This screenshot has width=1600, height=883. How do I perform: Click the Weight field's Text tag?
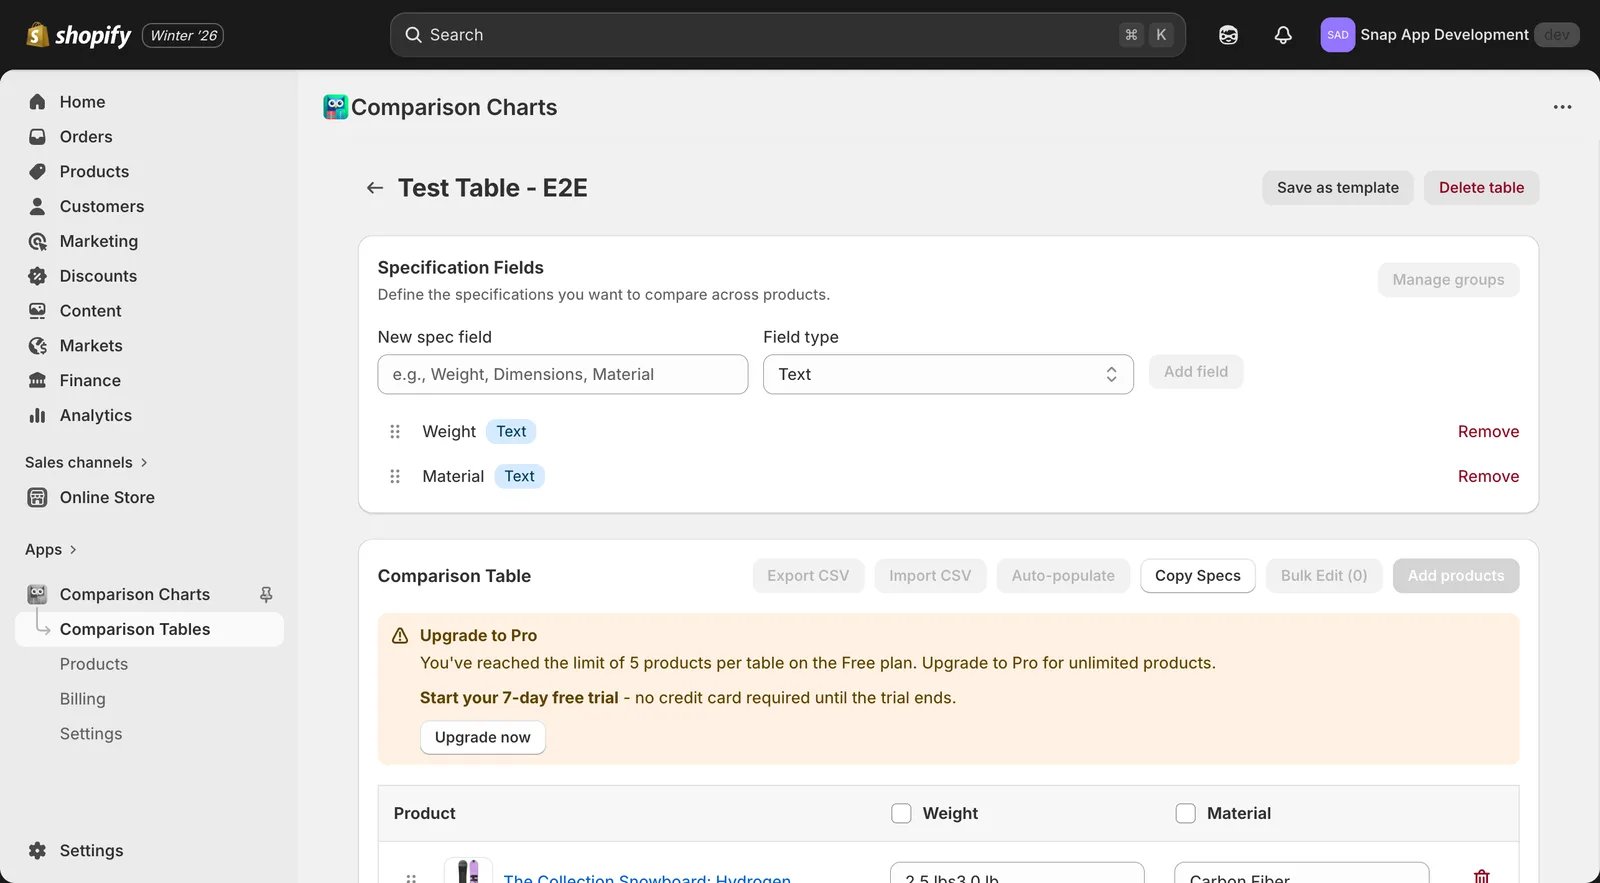[x=511, y=432]
